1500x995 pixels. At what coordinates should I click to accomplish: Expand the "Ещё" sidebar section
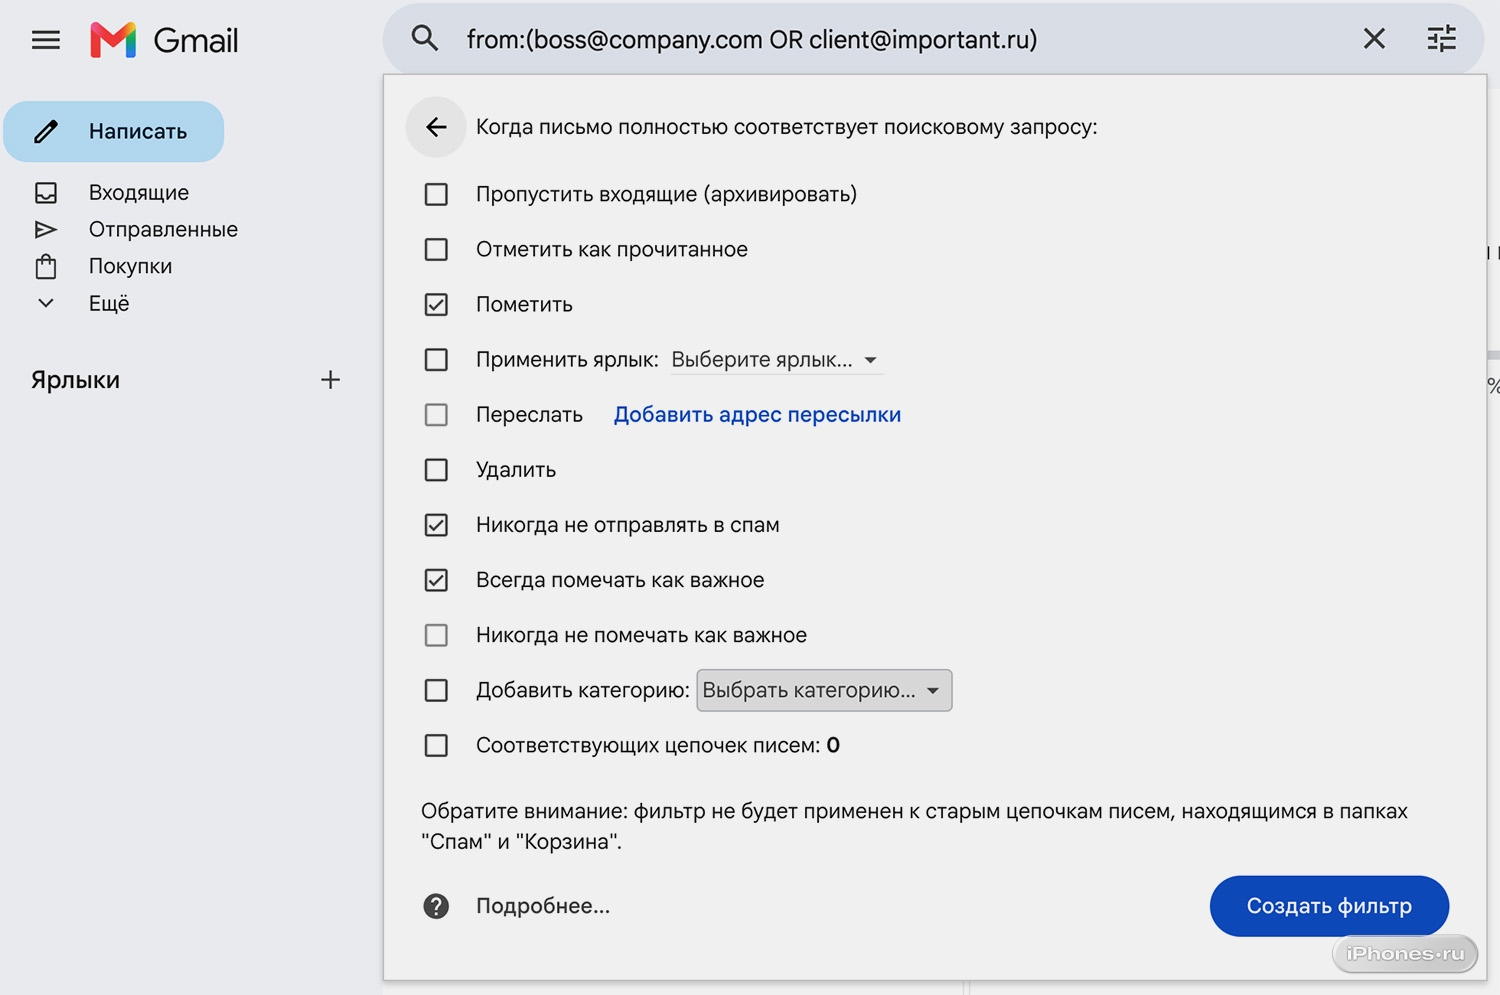[108, 303]
